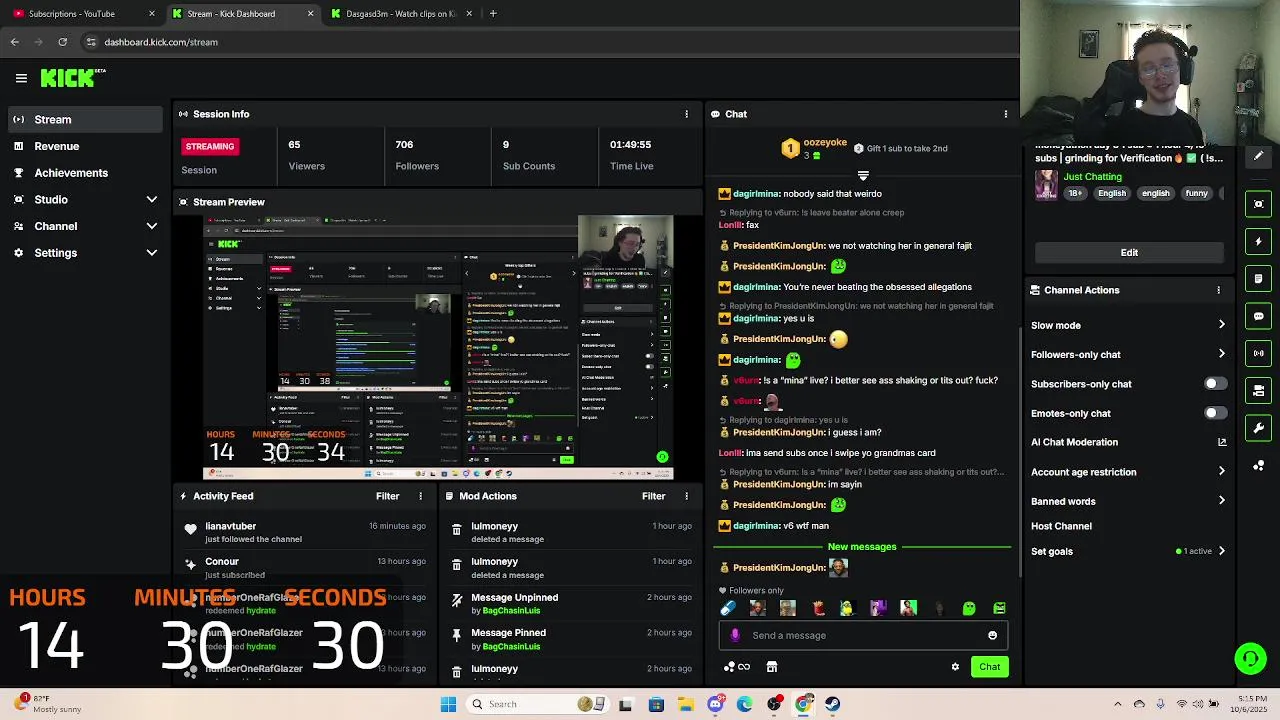The image size is (1280, 720).
Task: Open Channel Actions three-dot menu
Action: click(1218, 290)
